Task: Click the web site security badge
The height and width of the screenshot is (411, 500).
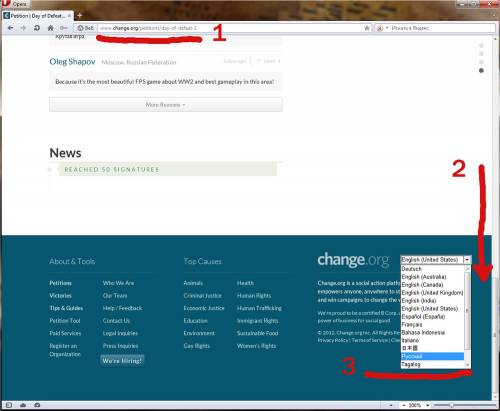Action: (x=86, y=28)
